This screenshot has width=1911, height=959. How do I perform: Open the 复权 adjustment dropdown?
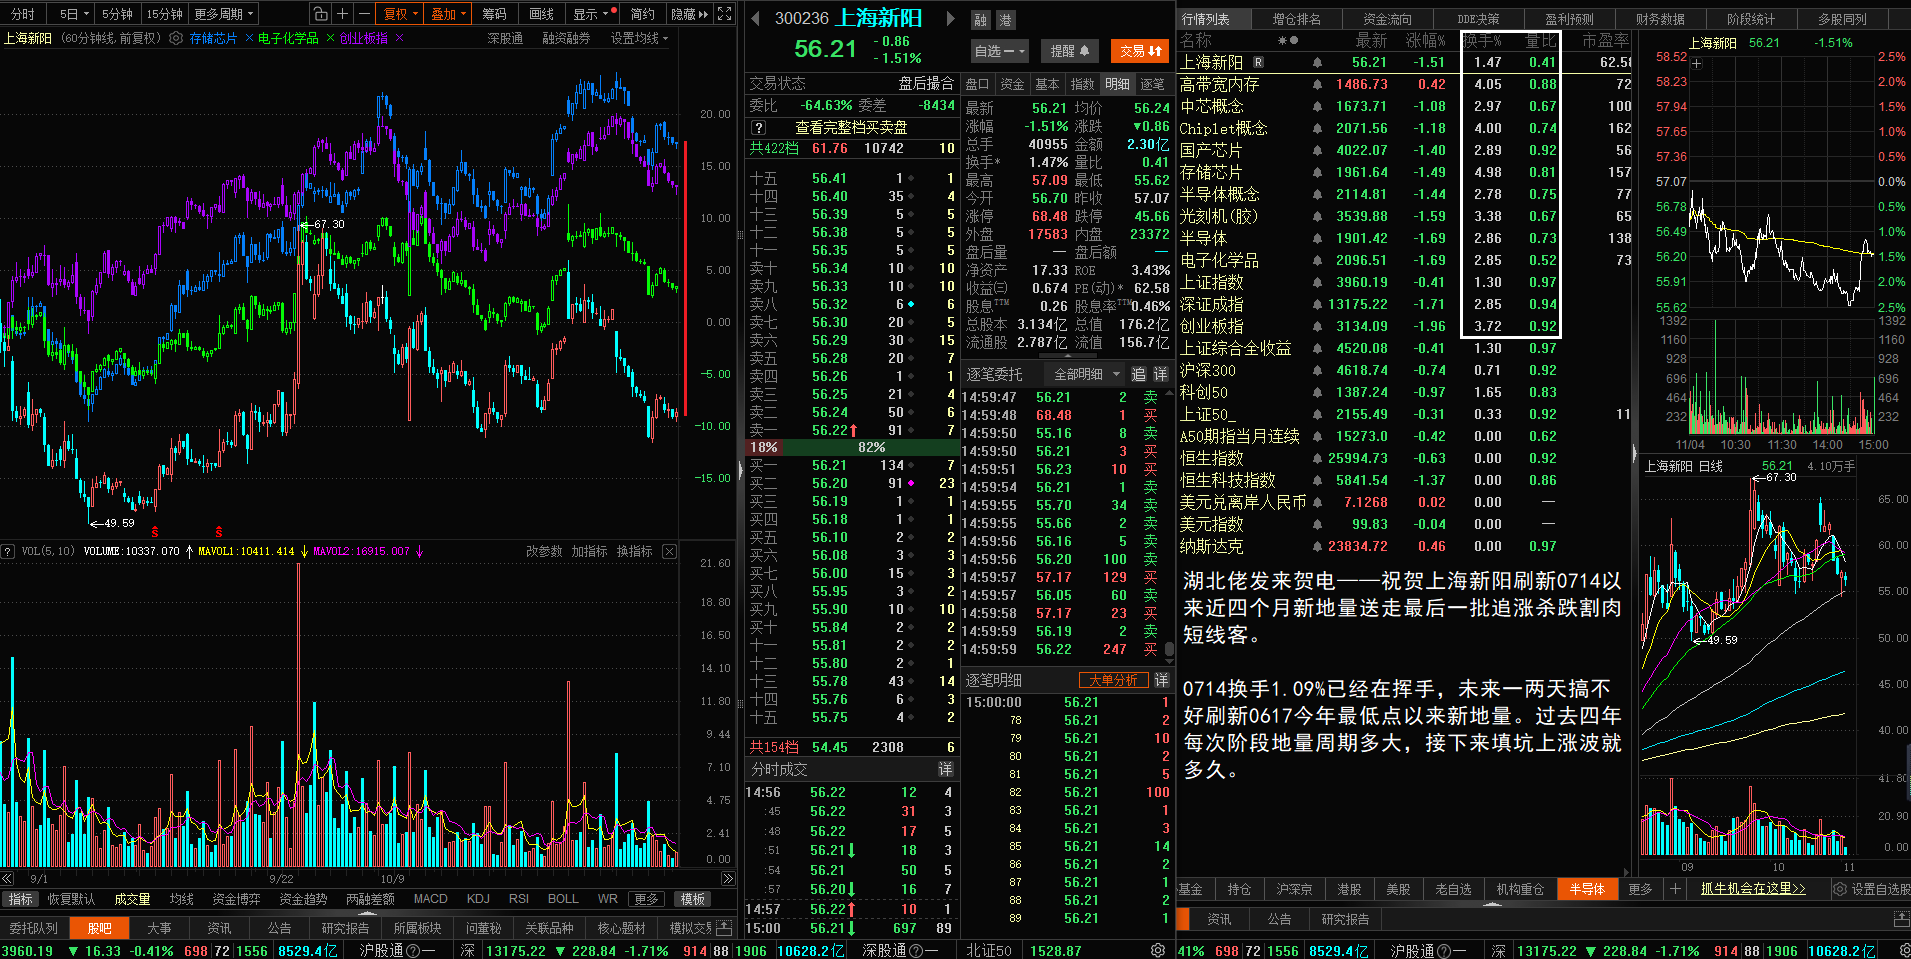400,14
